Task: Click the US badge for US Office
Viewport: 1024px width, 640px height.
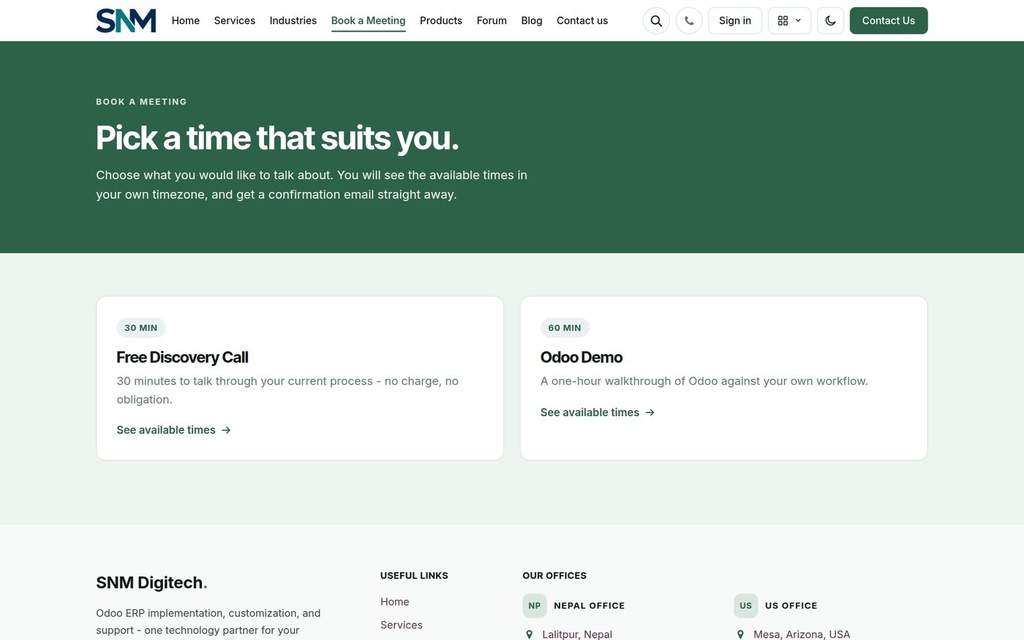Action: coord(746,605)
